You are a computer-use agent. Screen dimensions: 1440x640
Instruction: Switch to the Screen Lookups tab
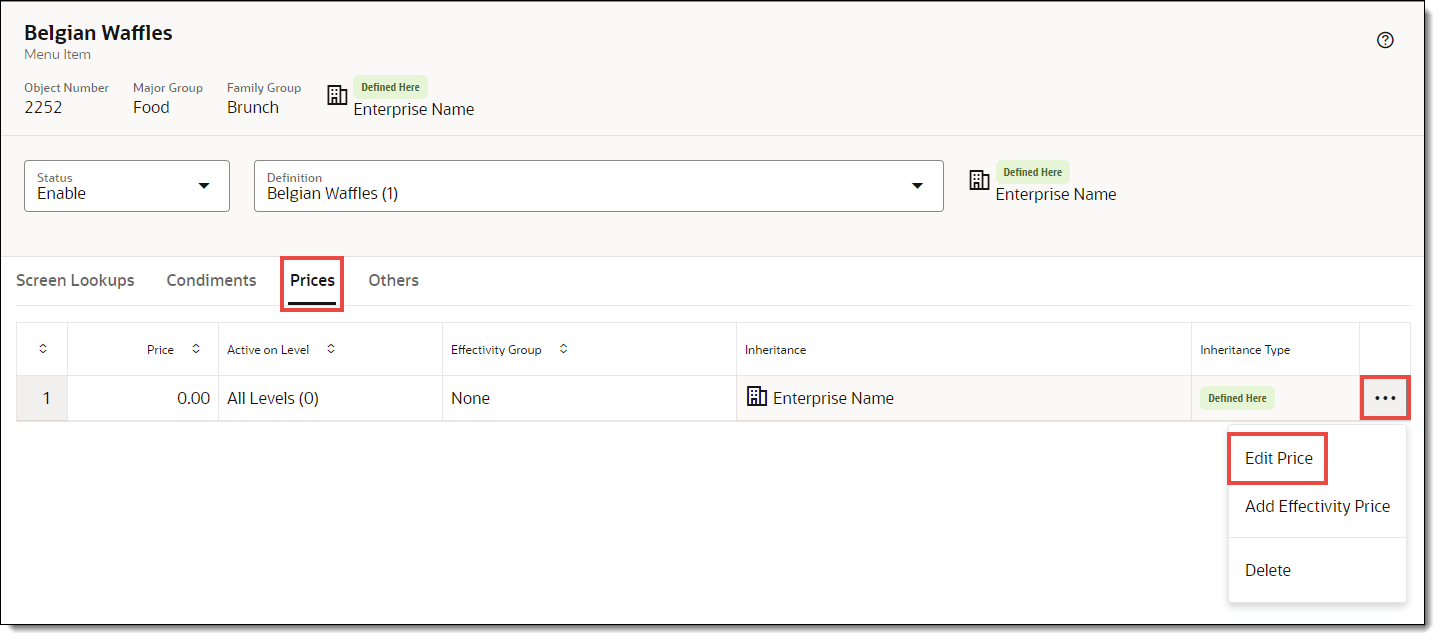pos(75,280)
